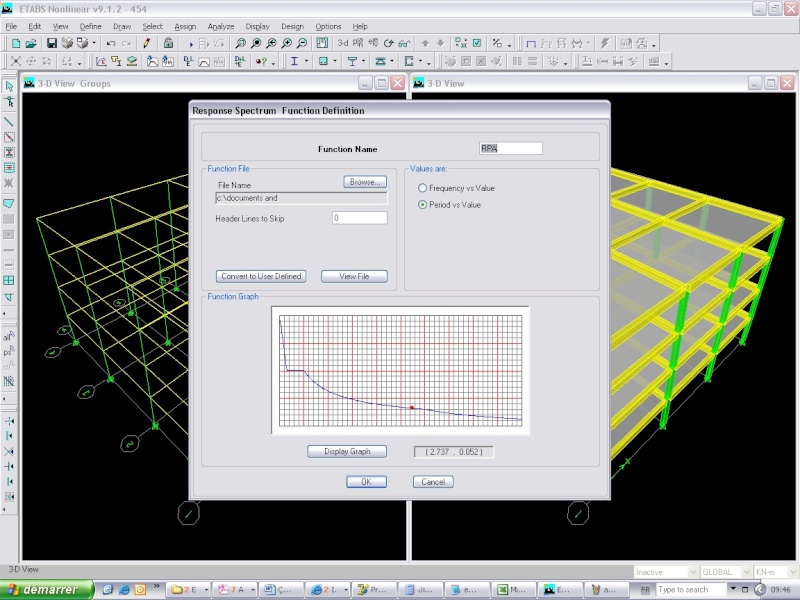The width and height of the screenshot is (800, 600).
Task: Click the rotate 3D view icon
Action: pos(389,44)
